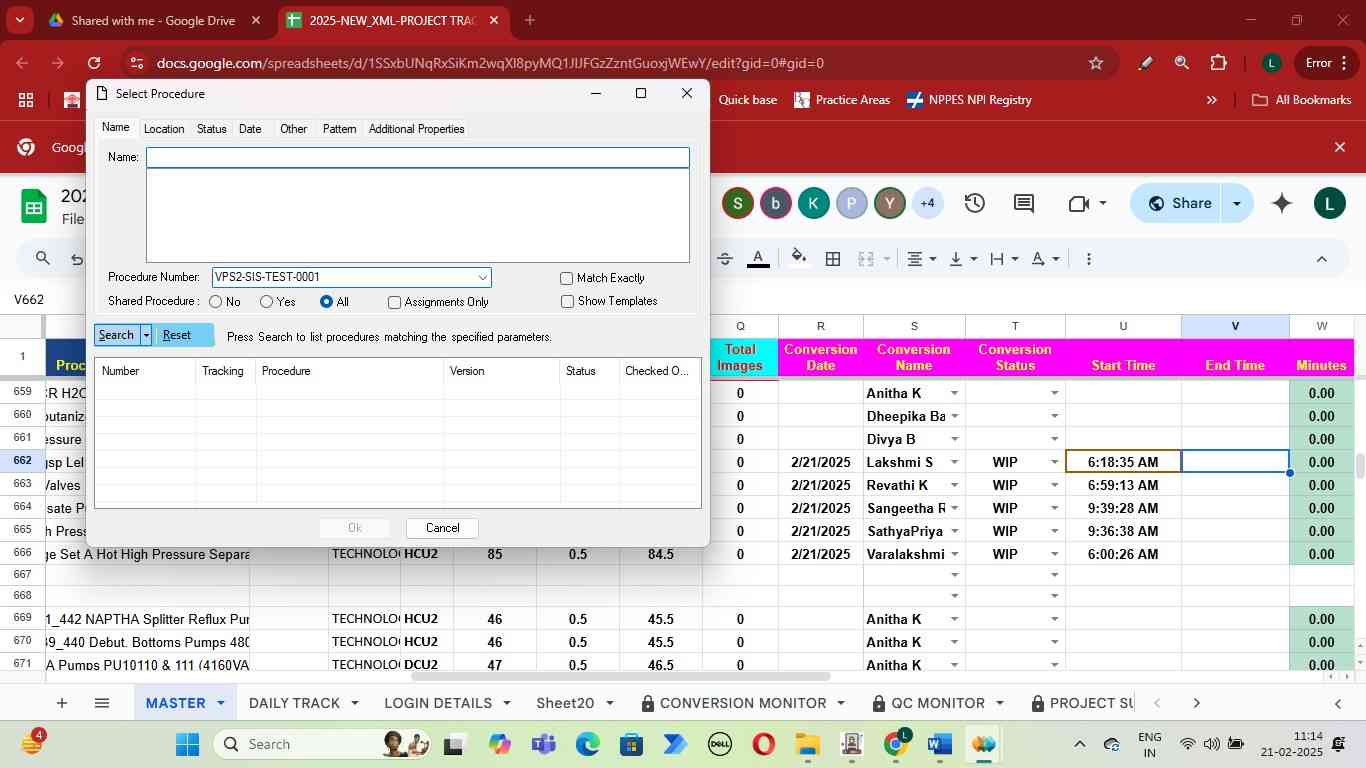Click the add new sheet plus icon
Viewport: 1366px width, 768px height.
pos(61,703)
